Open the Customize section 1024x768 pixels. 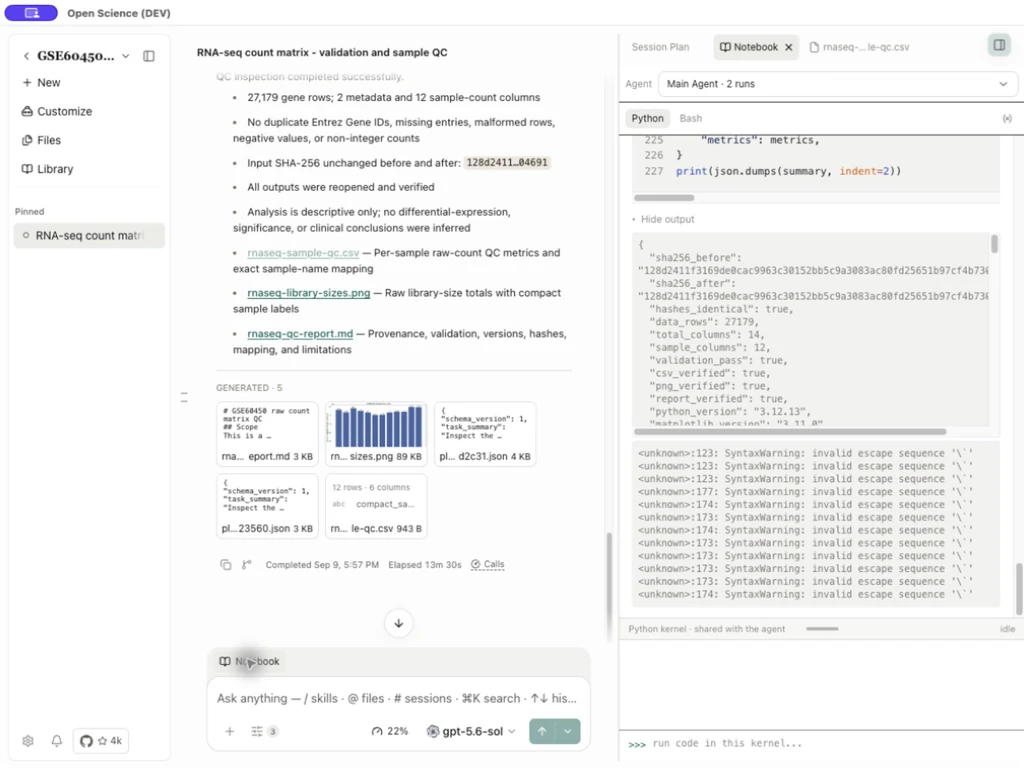tap(57, 112)
